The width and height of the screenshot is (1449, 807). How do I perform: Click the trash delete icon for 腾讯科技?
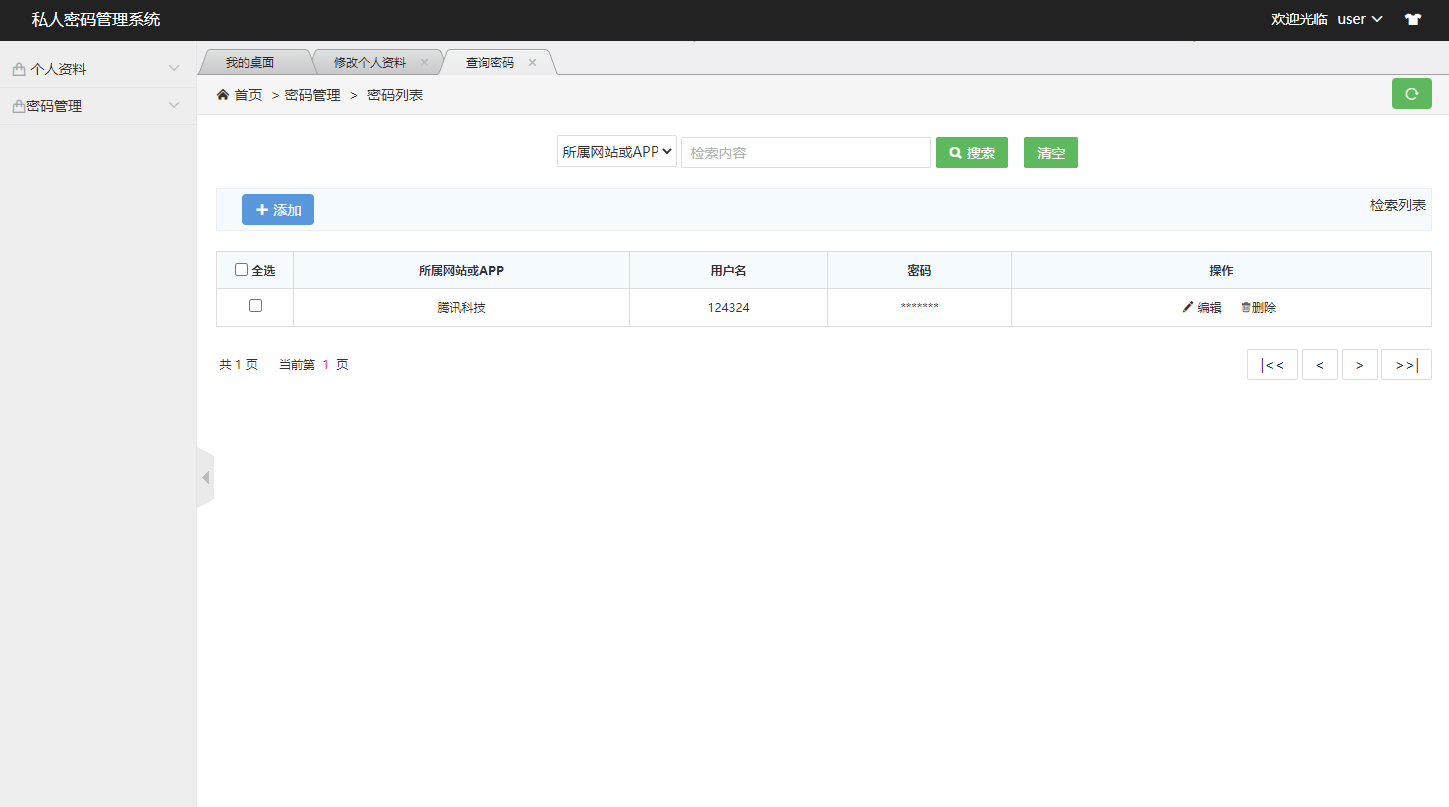[x=1246, y=308]
